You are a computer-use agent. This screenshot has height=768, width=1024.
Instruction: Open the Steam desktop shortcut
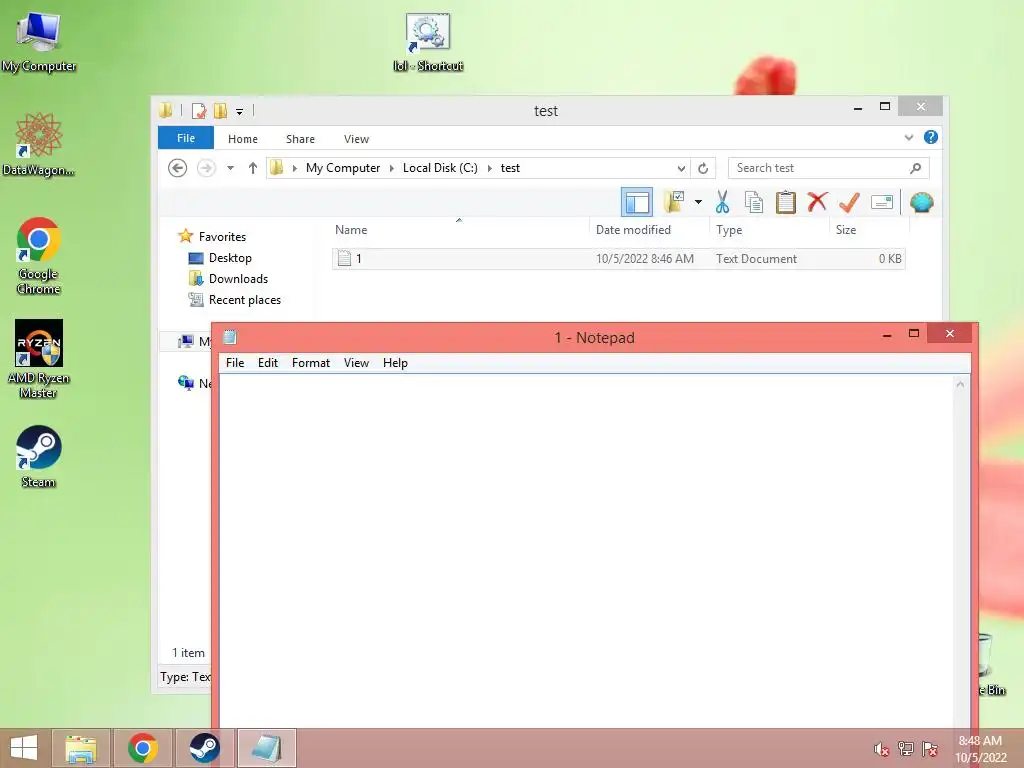click(38, 457)
